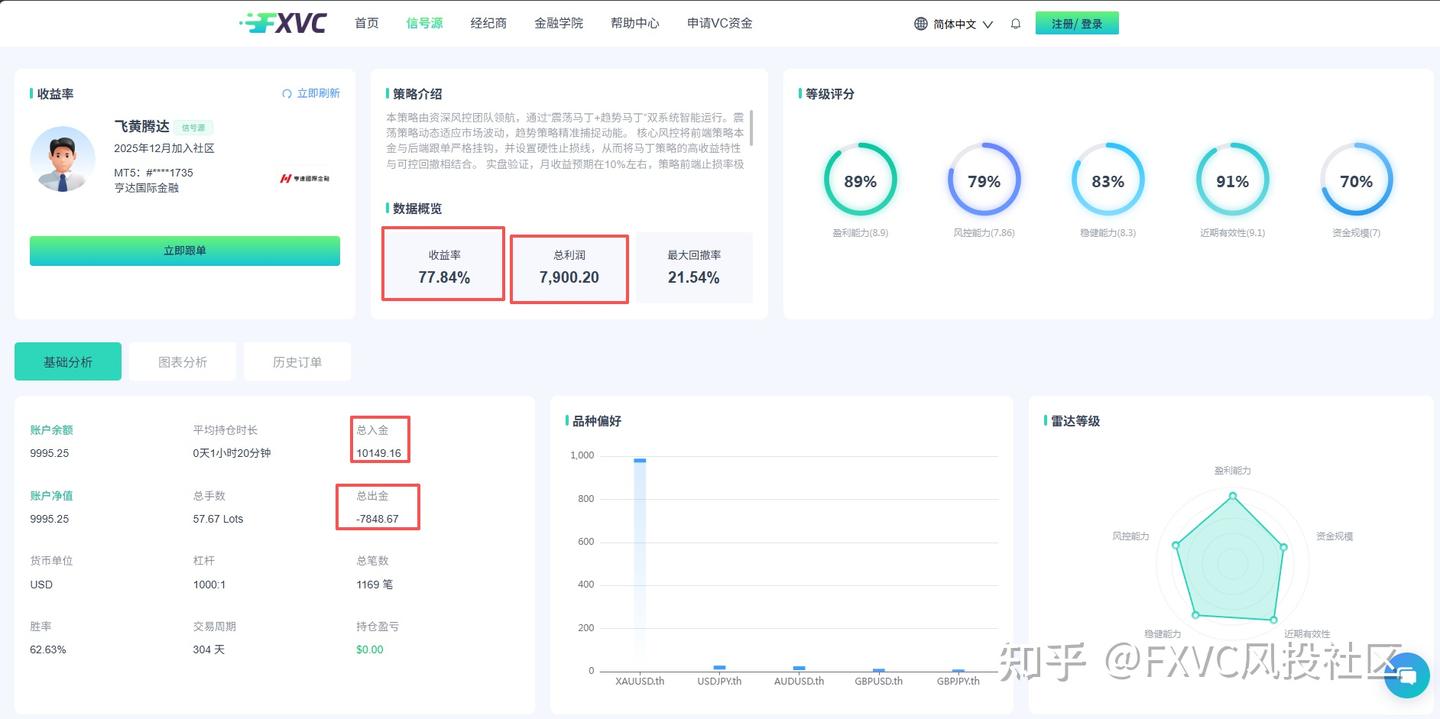Select 经纪商 in the top navigation
This screenshot has height=719, width=1440.
point(488,22)
